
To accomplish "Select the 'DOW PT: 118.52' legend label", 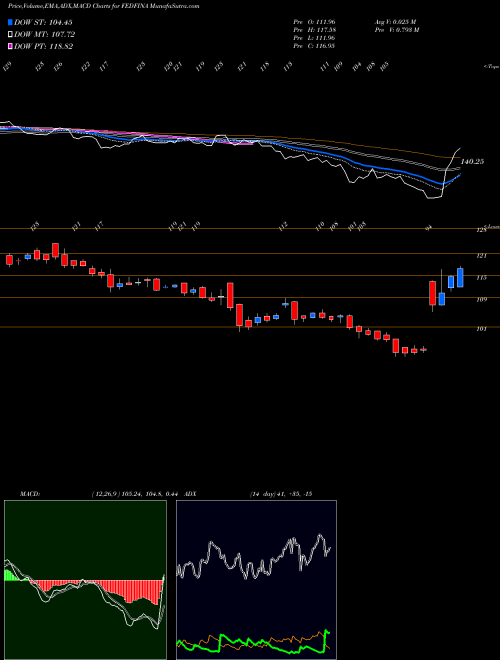I will 43,47.
